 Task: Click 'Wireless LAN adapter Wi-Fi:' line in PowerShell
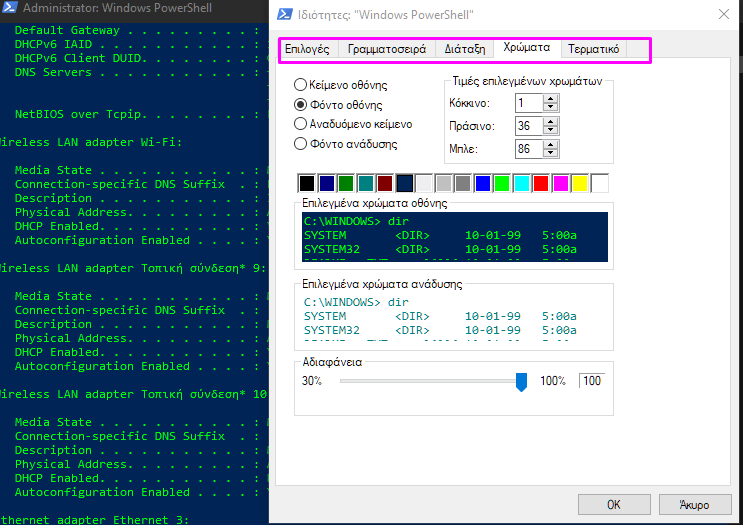91,142
